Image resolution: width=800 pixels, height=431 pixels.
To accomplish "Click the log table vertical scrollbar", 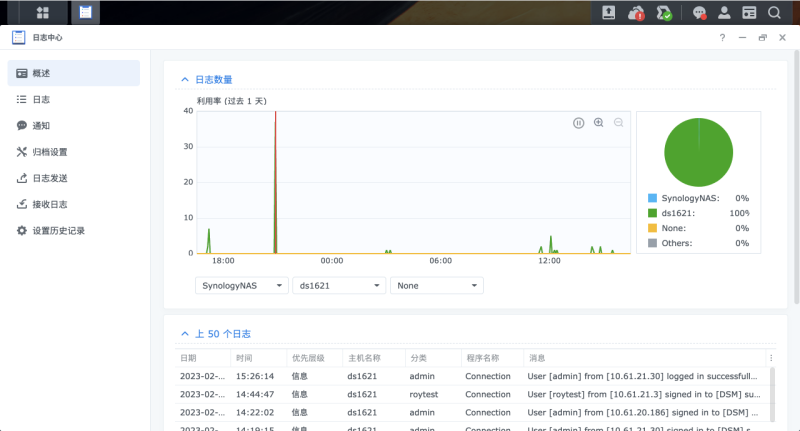I will pos(772,394).
